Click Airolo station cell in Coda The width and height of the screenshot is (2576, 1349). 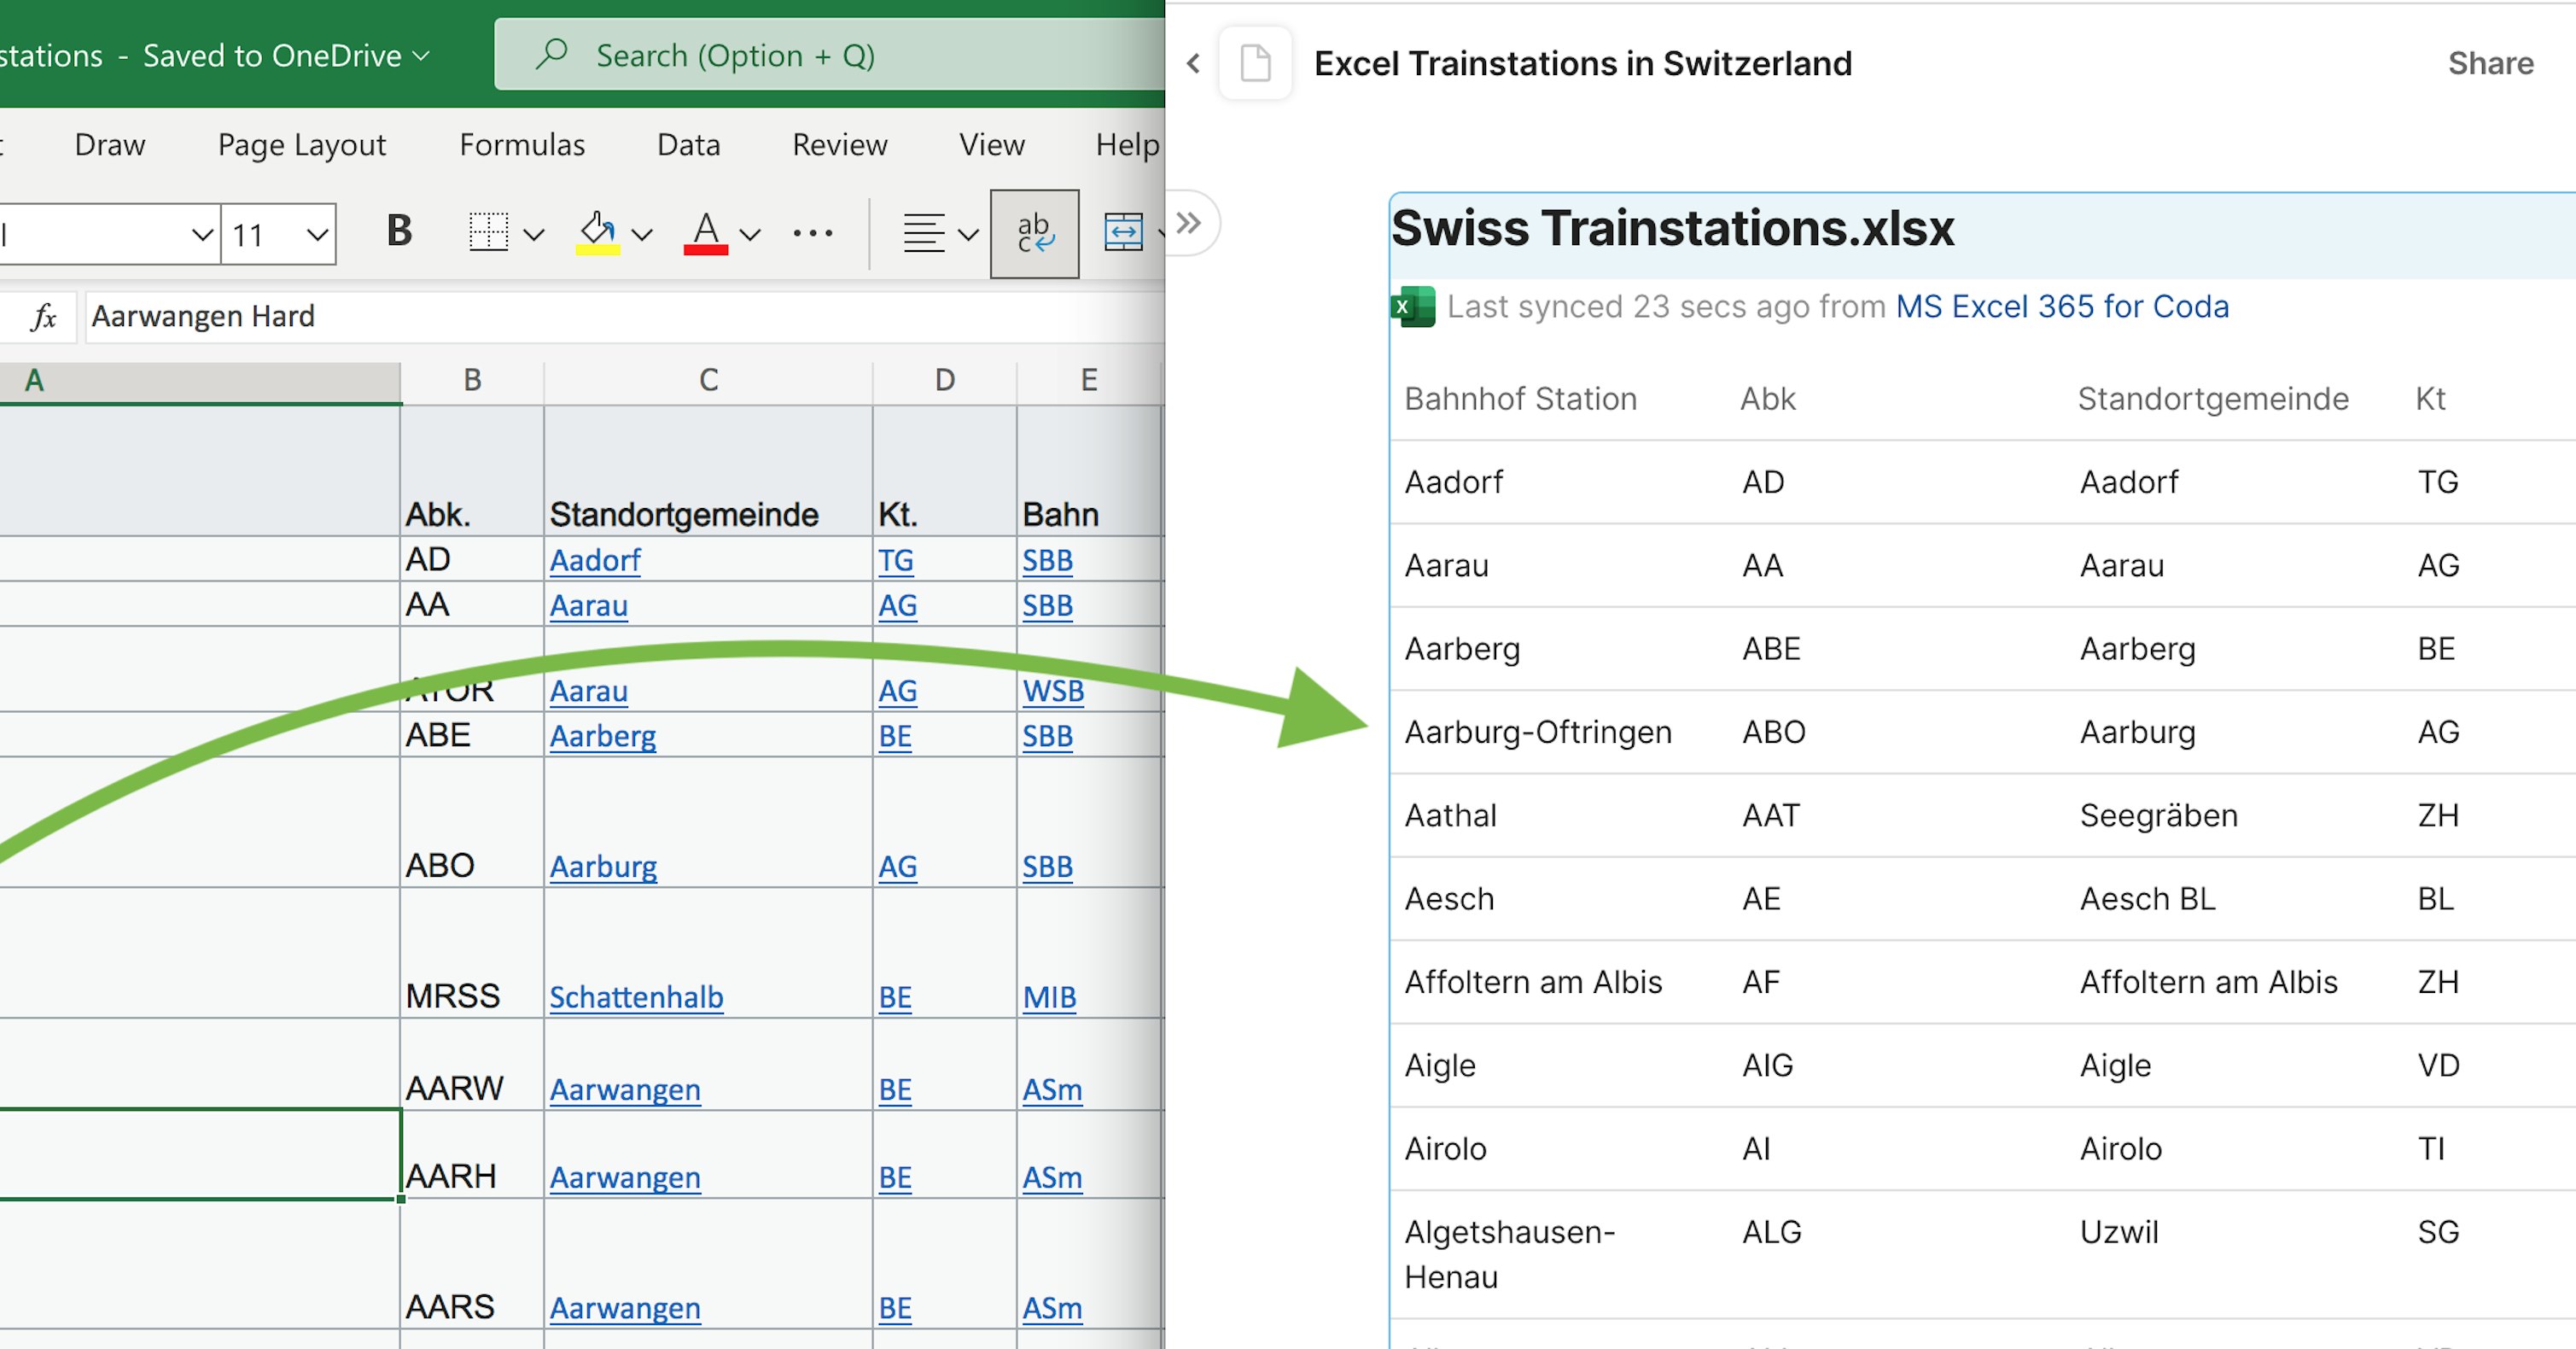(1445, 1149)
